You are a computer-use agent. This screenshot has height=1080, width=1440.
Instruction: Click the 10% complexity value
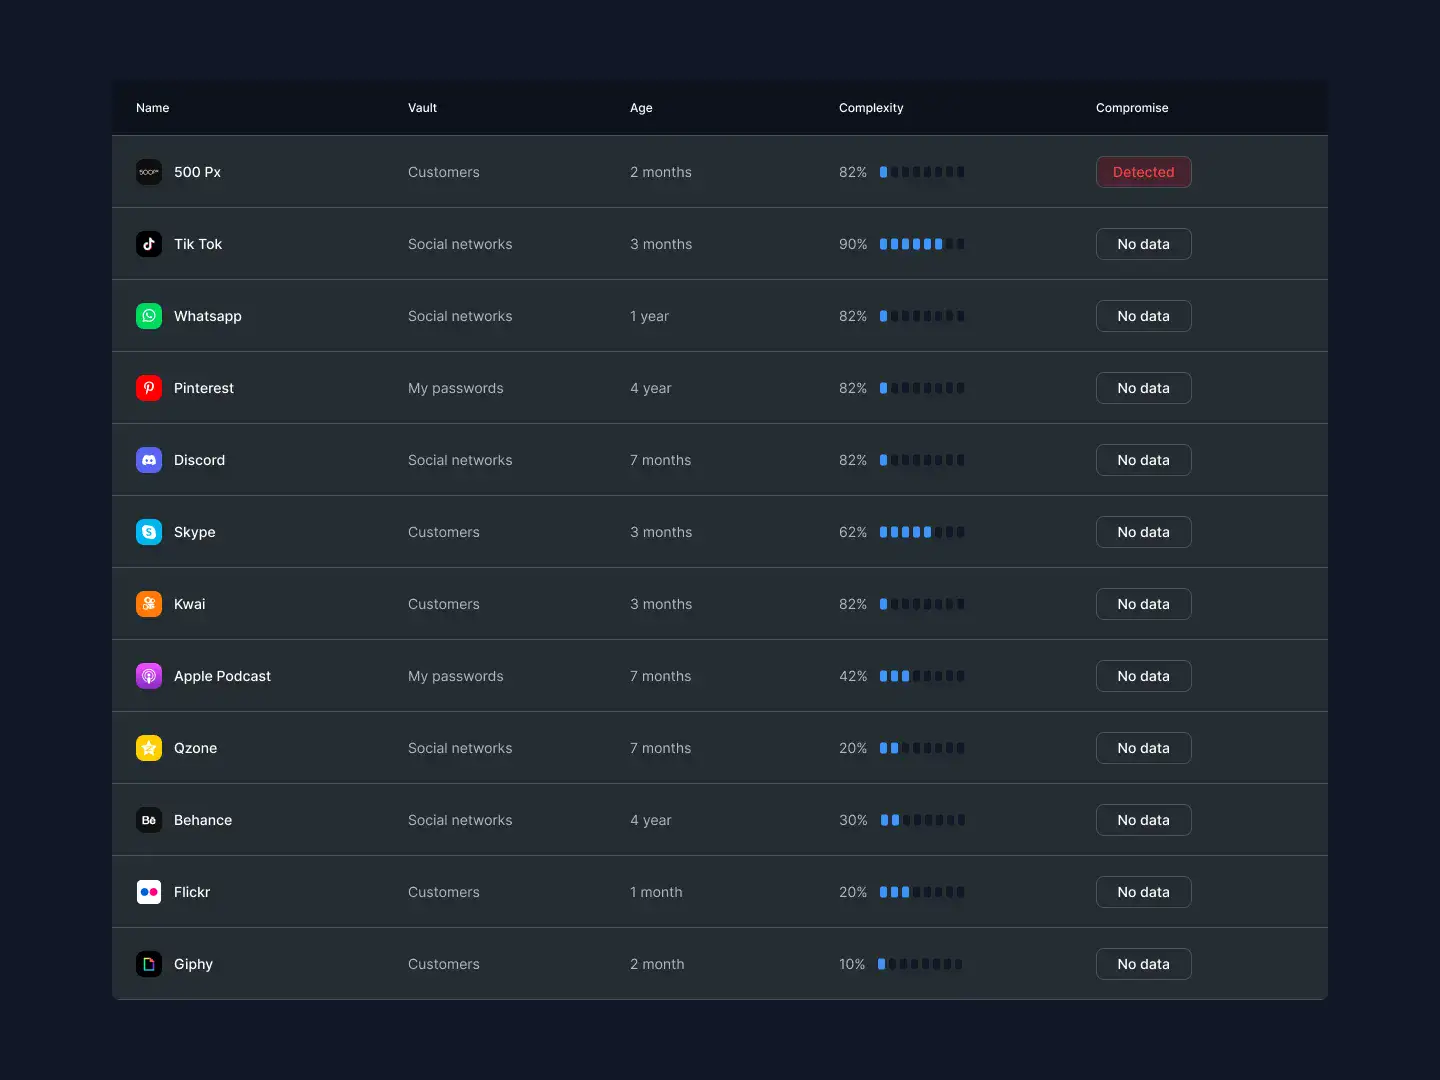[x=852, y=964]
